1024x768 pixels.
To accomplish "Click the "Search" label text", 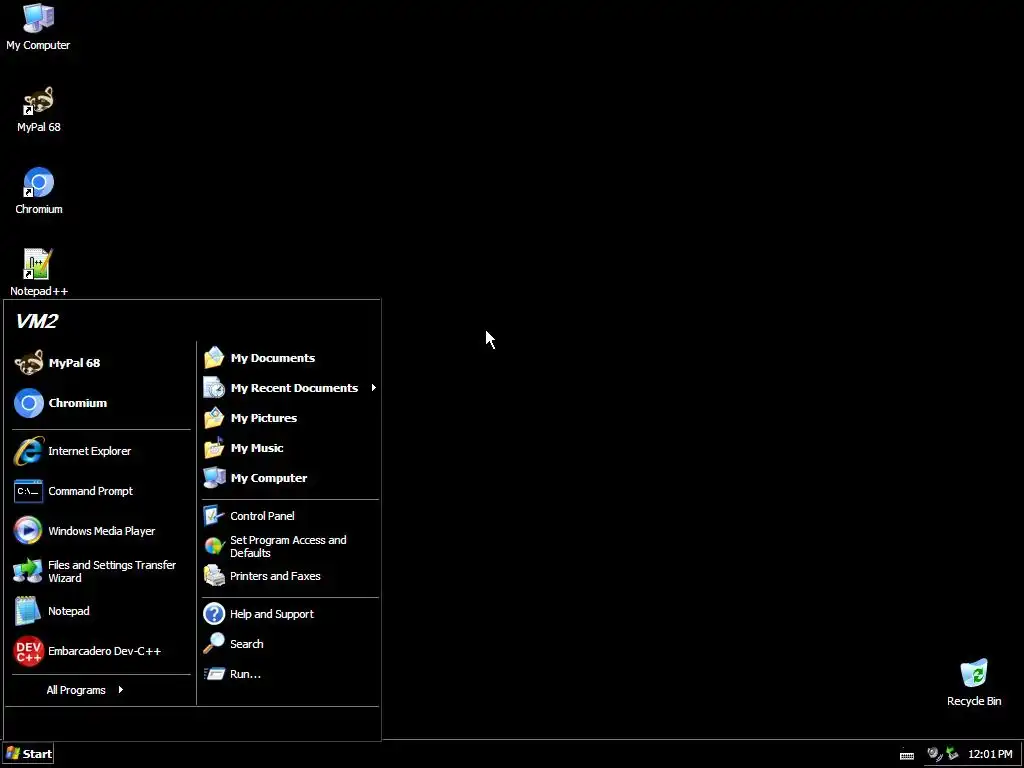I will pyautogui.click(x=247, y=644).
